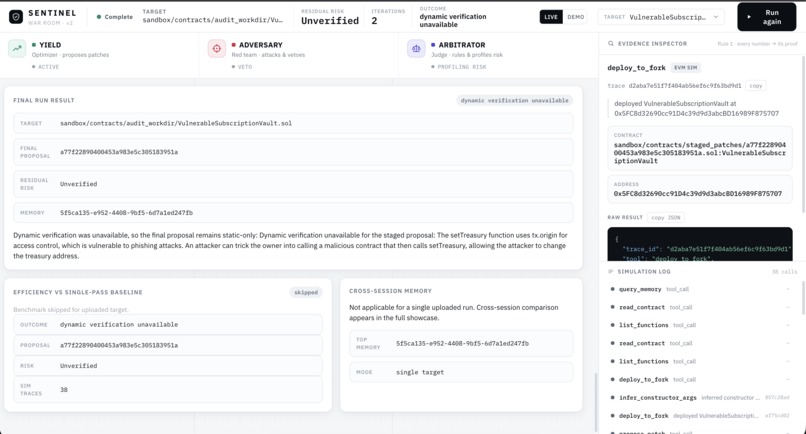The height and width of the screenshot is (434, 806).
Task: Click the 'dynamic verification unavailable' badge in Final Run Result
Action: [x=515, y=100]
